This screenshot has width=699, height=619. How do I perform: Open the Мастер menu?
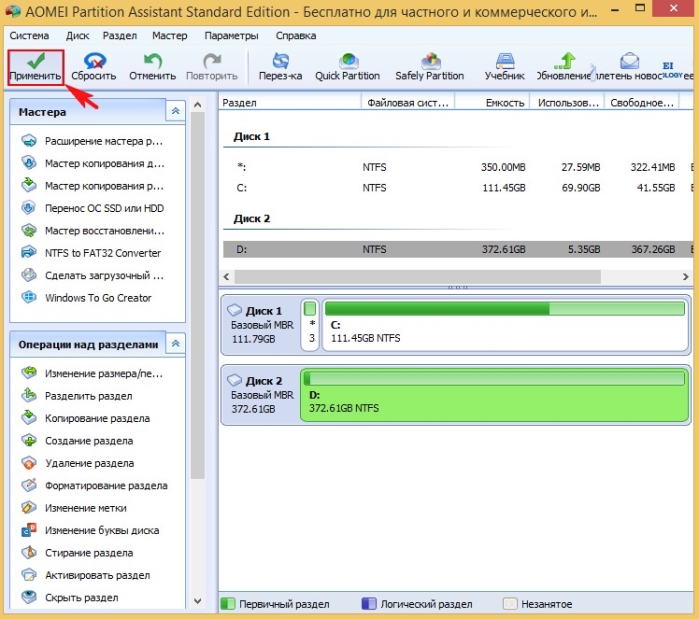pyautogui.click(x=170, y=36)
